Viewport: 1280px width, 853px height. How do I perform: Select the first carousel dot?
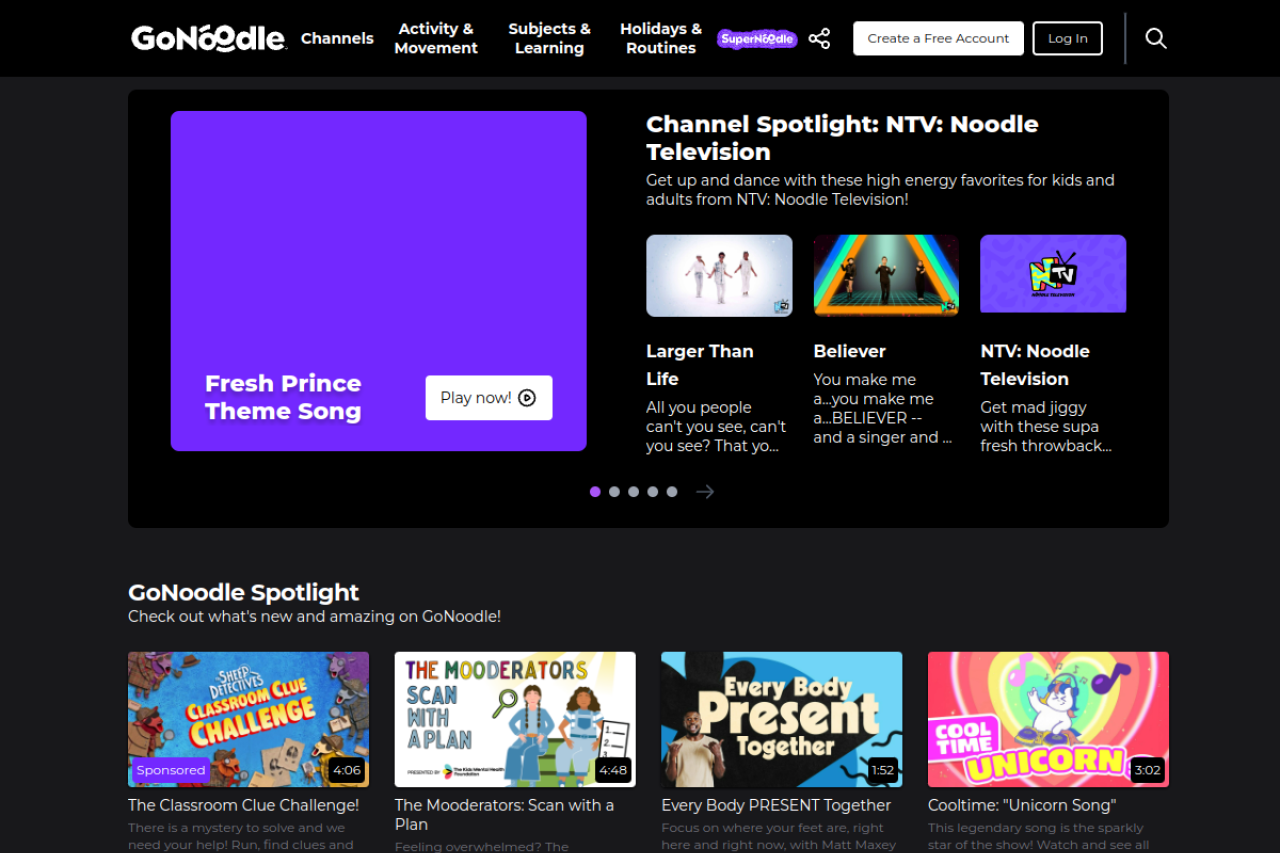click(595, 492)
